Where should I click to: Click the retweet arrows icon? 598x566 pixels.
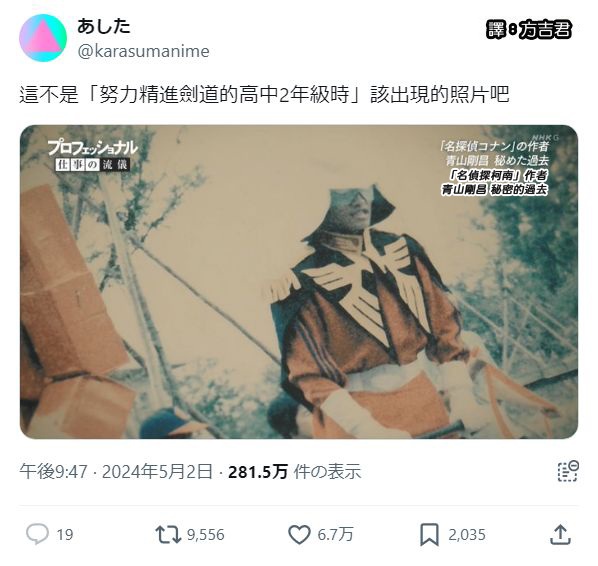(x=168, y=534)
